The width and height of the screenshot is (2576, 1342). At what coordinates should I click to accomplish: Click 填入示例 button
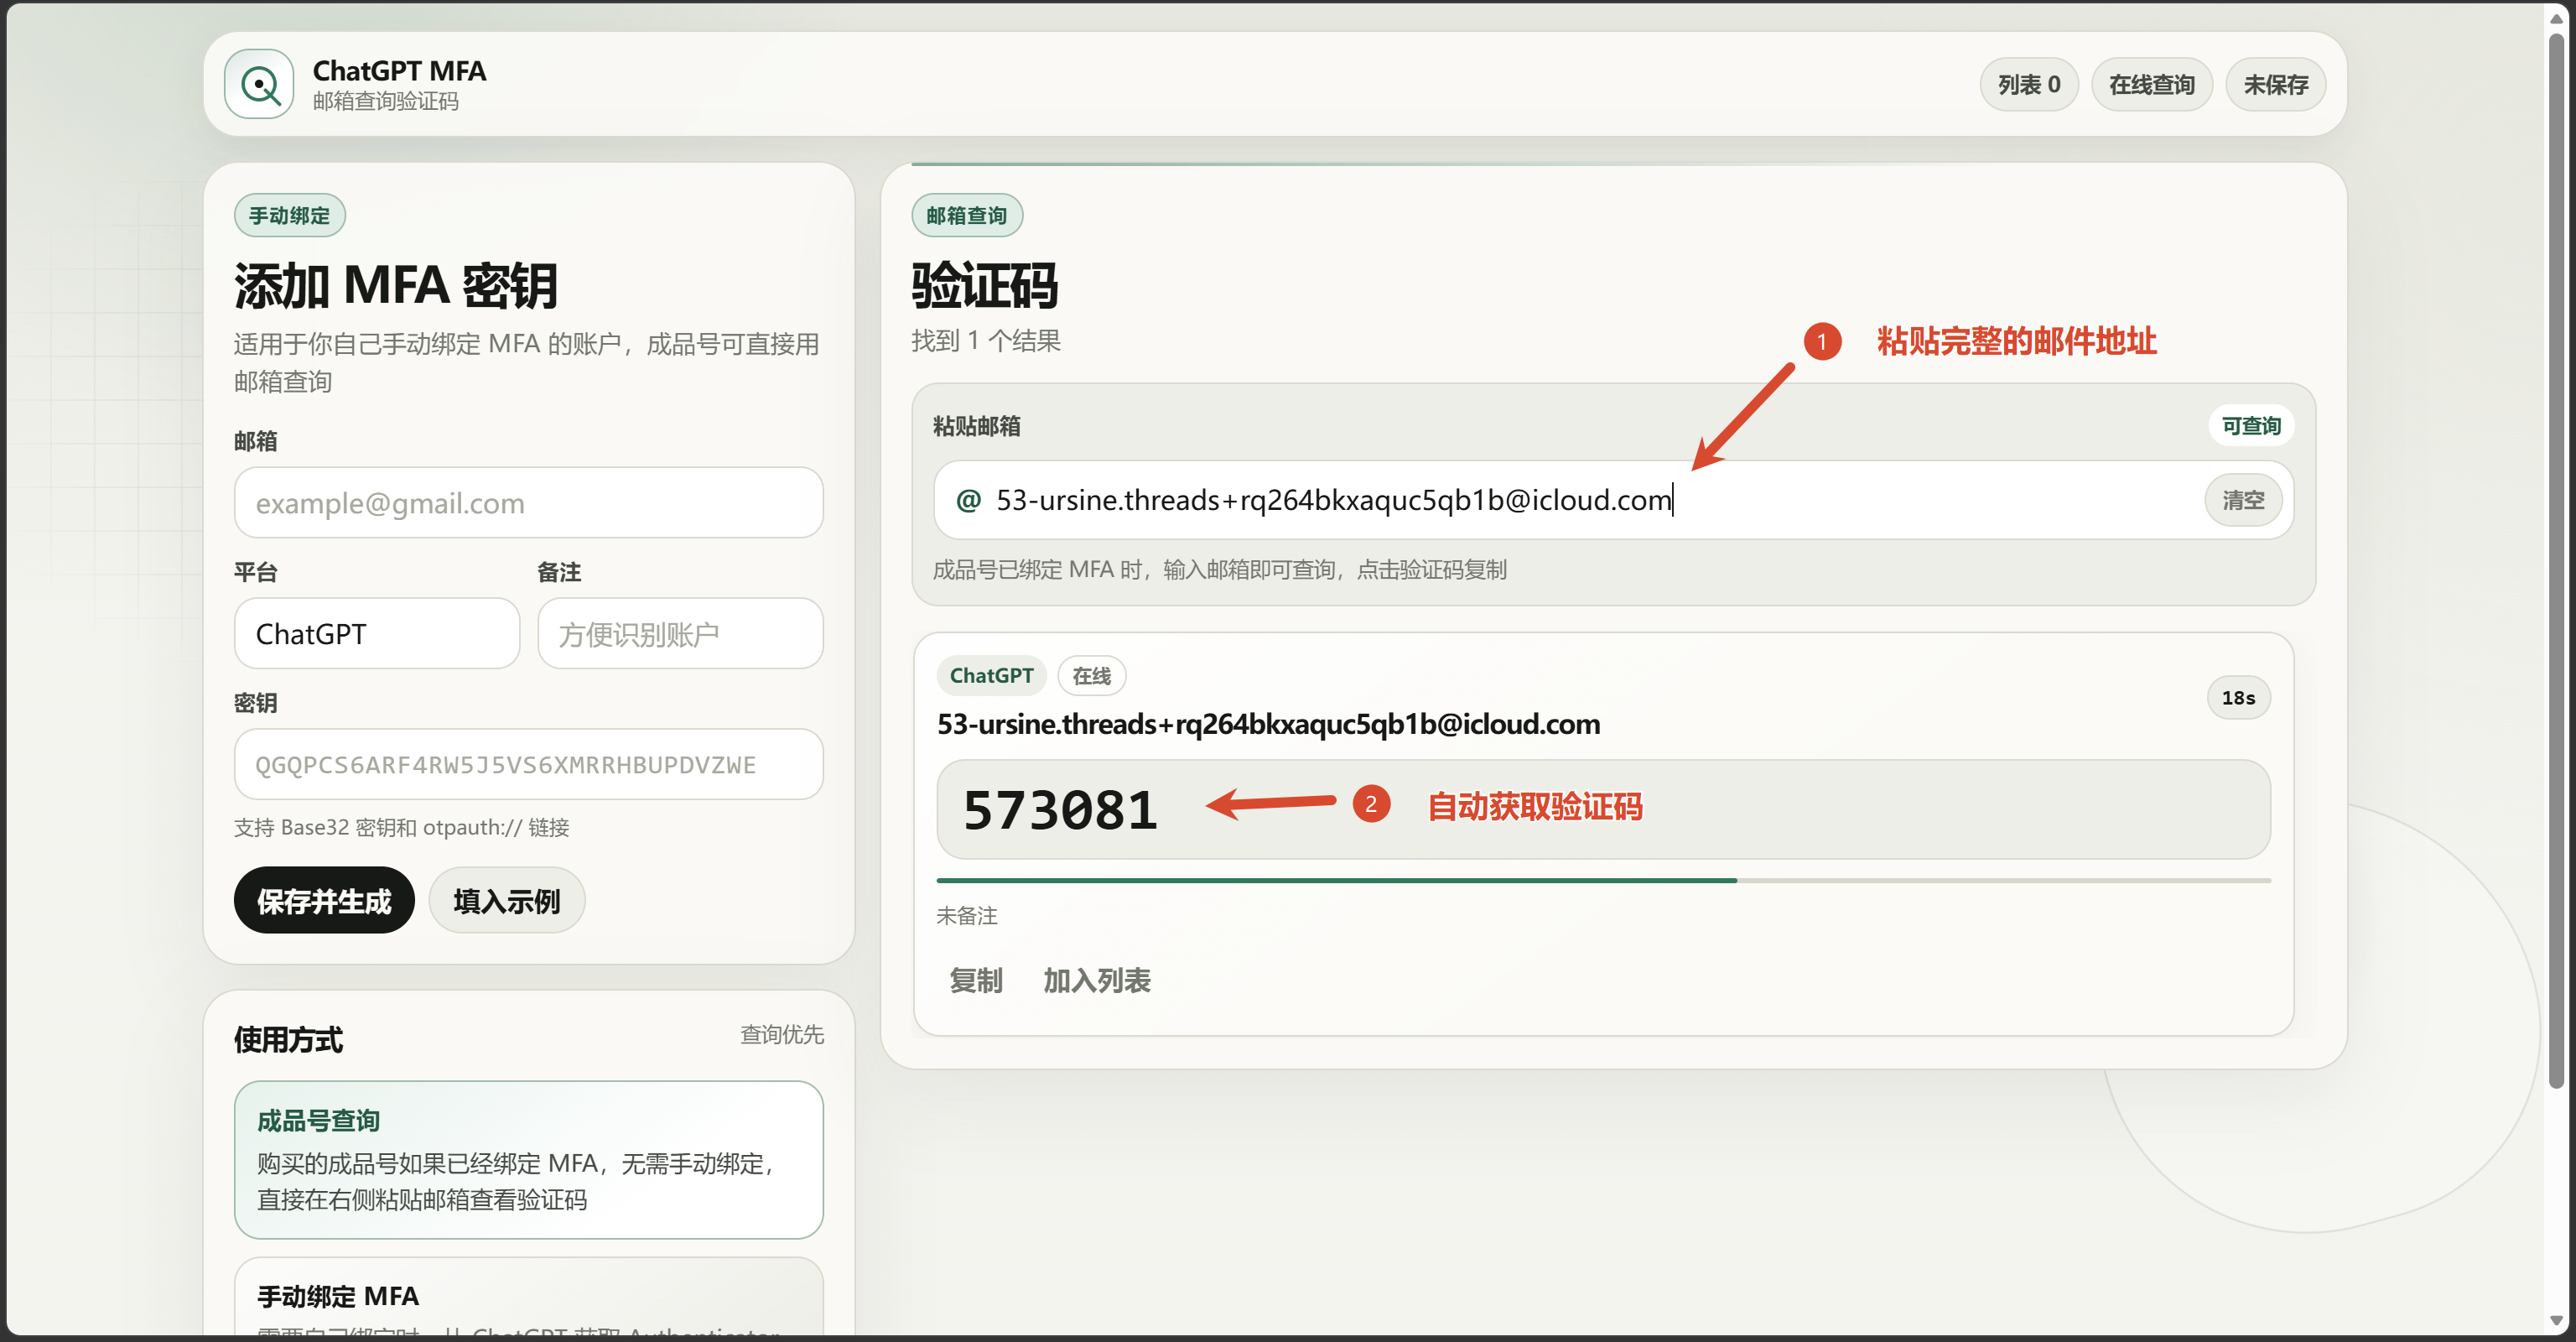507,901
